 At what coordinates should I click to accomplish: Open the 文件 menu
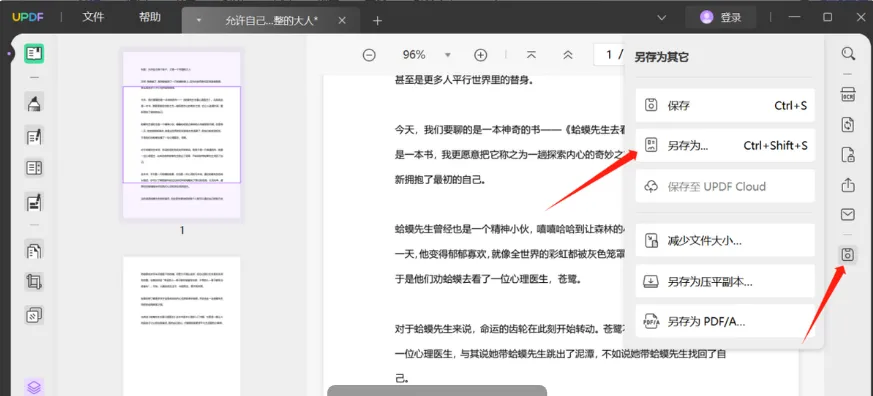pos(93,17)
